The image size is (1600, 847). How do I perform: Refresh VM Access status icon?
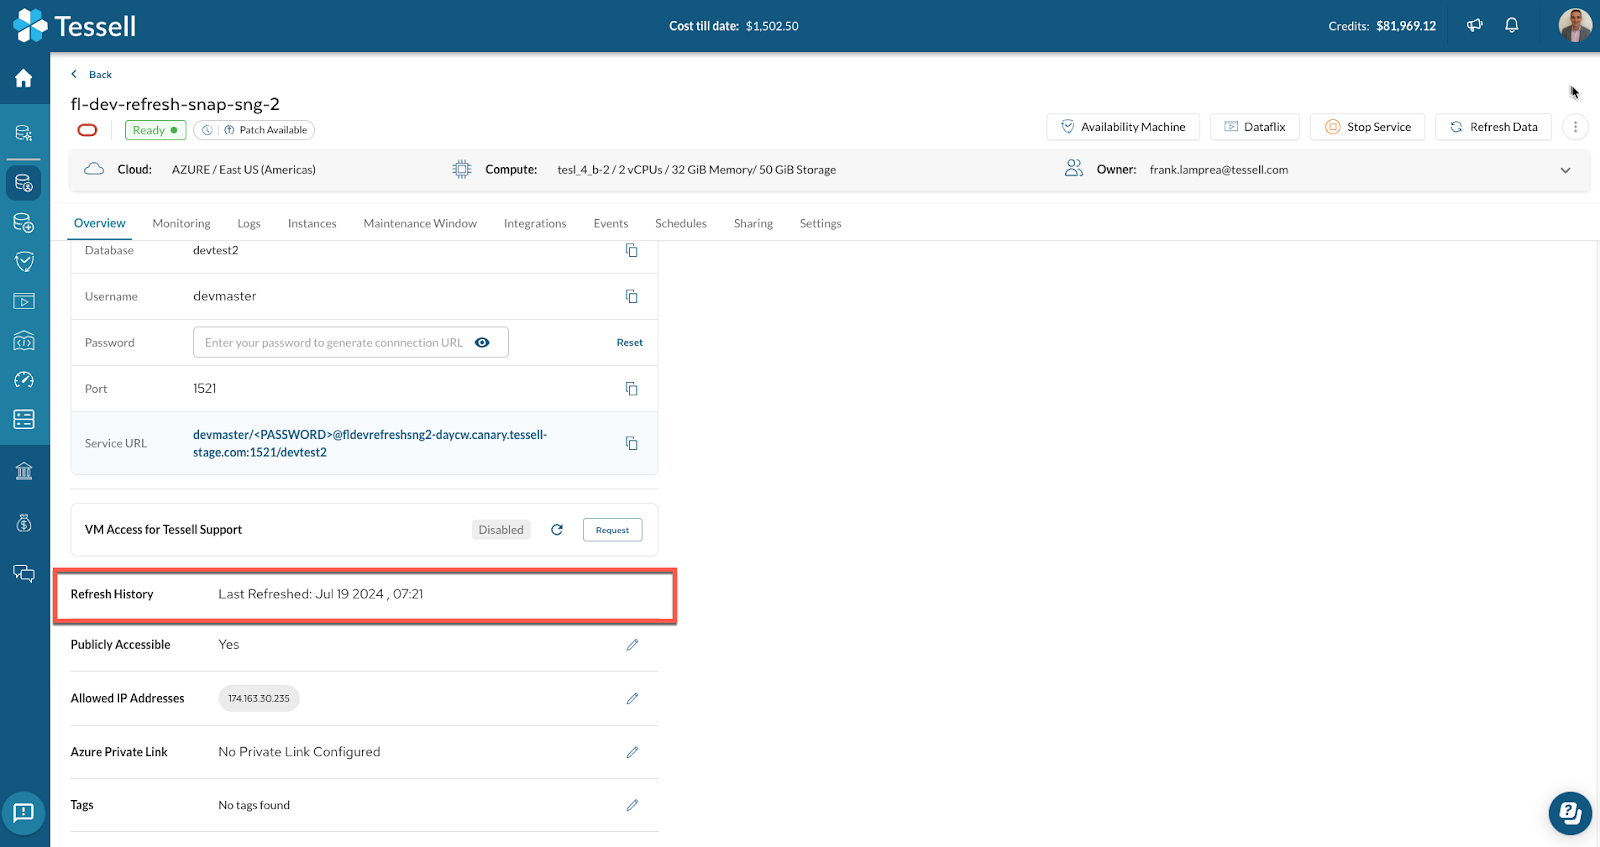pyautogui.click(x=557, y=530)
